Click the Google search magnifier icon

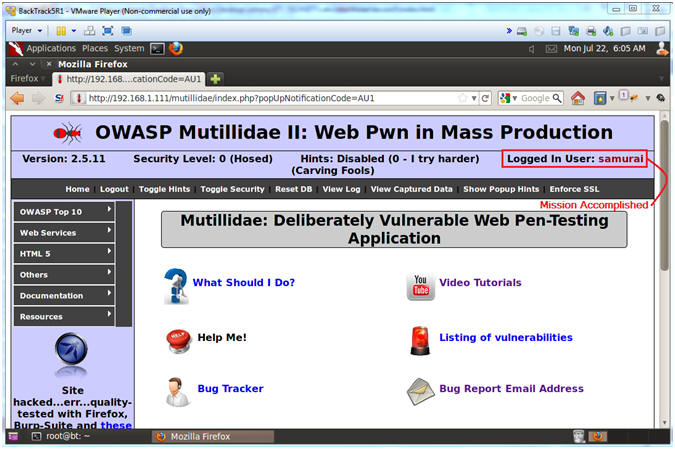557,98
